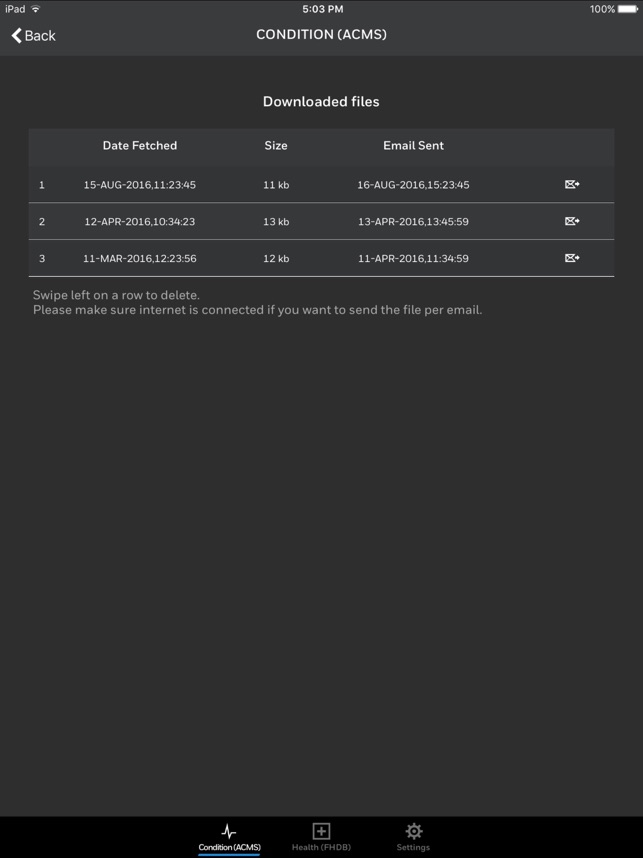Screen dimensions: 643x858
Task: Tap the Wi-Fi status icon
Action: point(36,9)
